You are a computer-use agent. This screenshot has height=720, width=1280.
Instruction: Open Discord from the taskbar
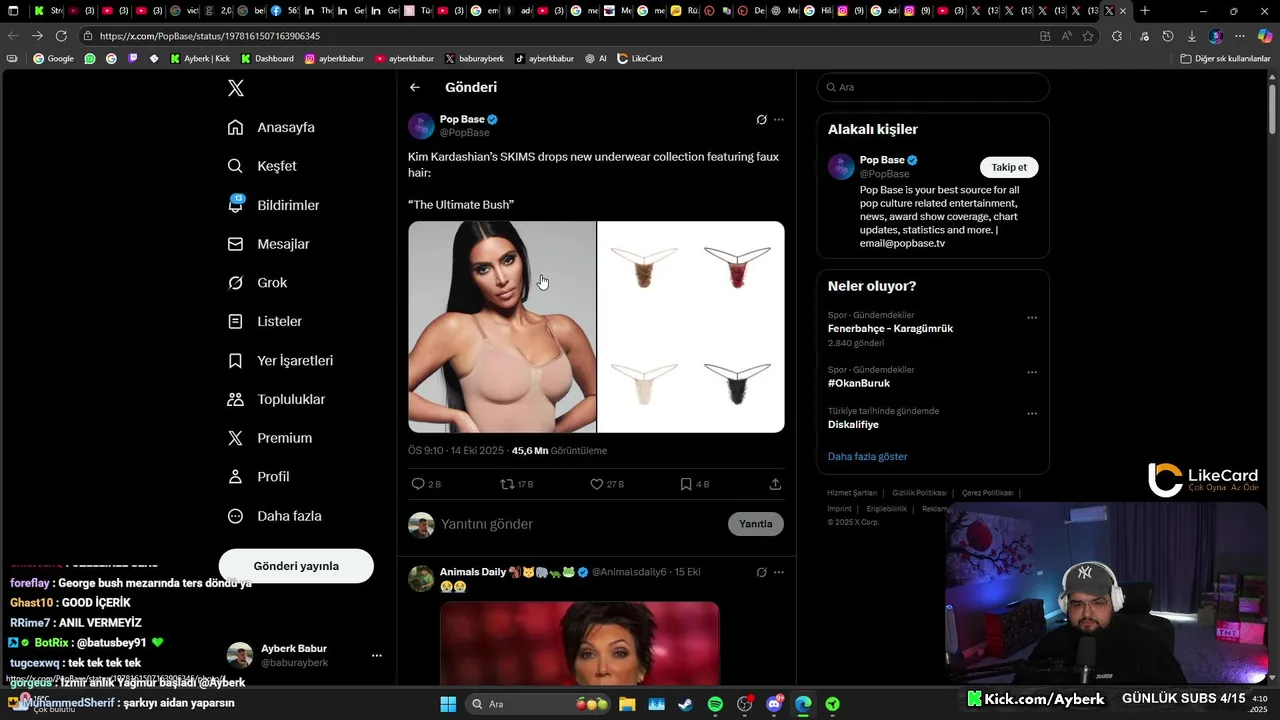pyautogui.click(x=774, y=704)
